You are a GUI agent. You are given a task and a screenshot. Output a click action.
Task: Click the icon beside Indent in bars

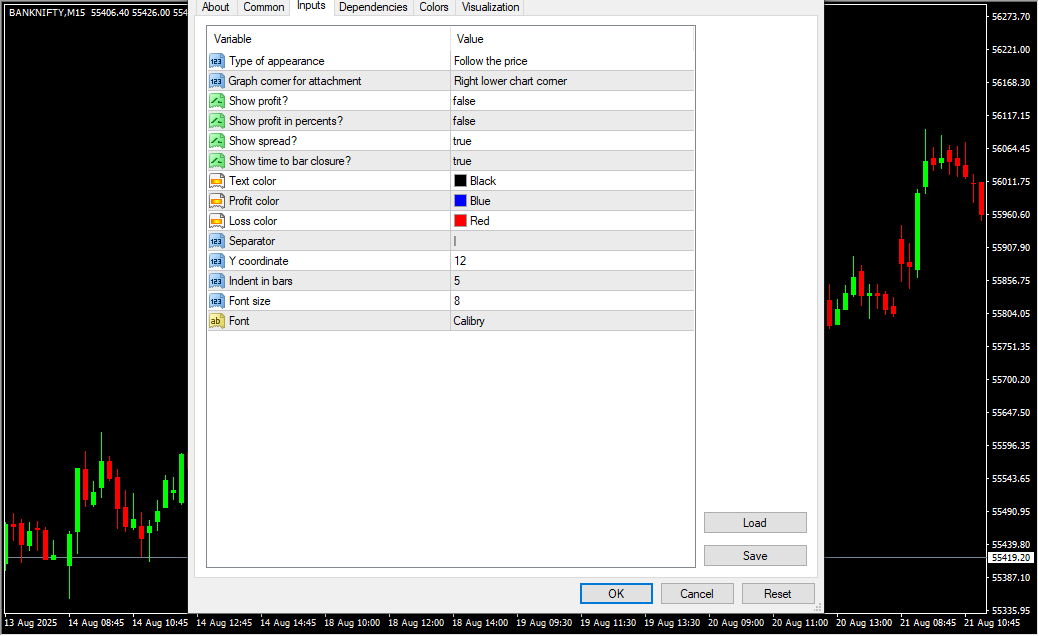pyautogui.click(x=216, y=281)
